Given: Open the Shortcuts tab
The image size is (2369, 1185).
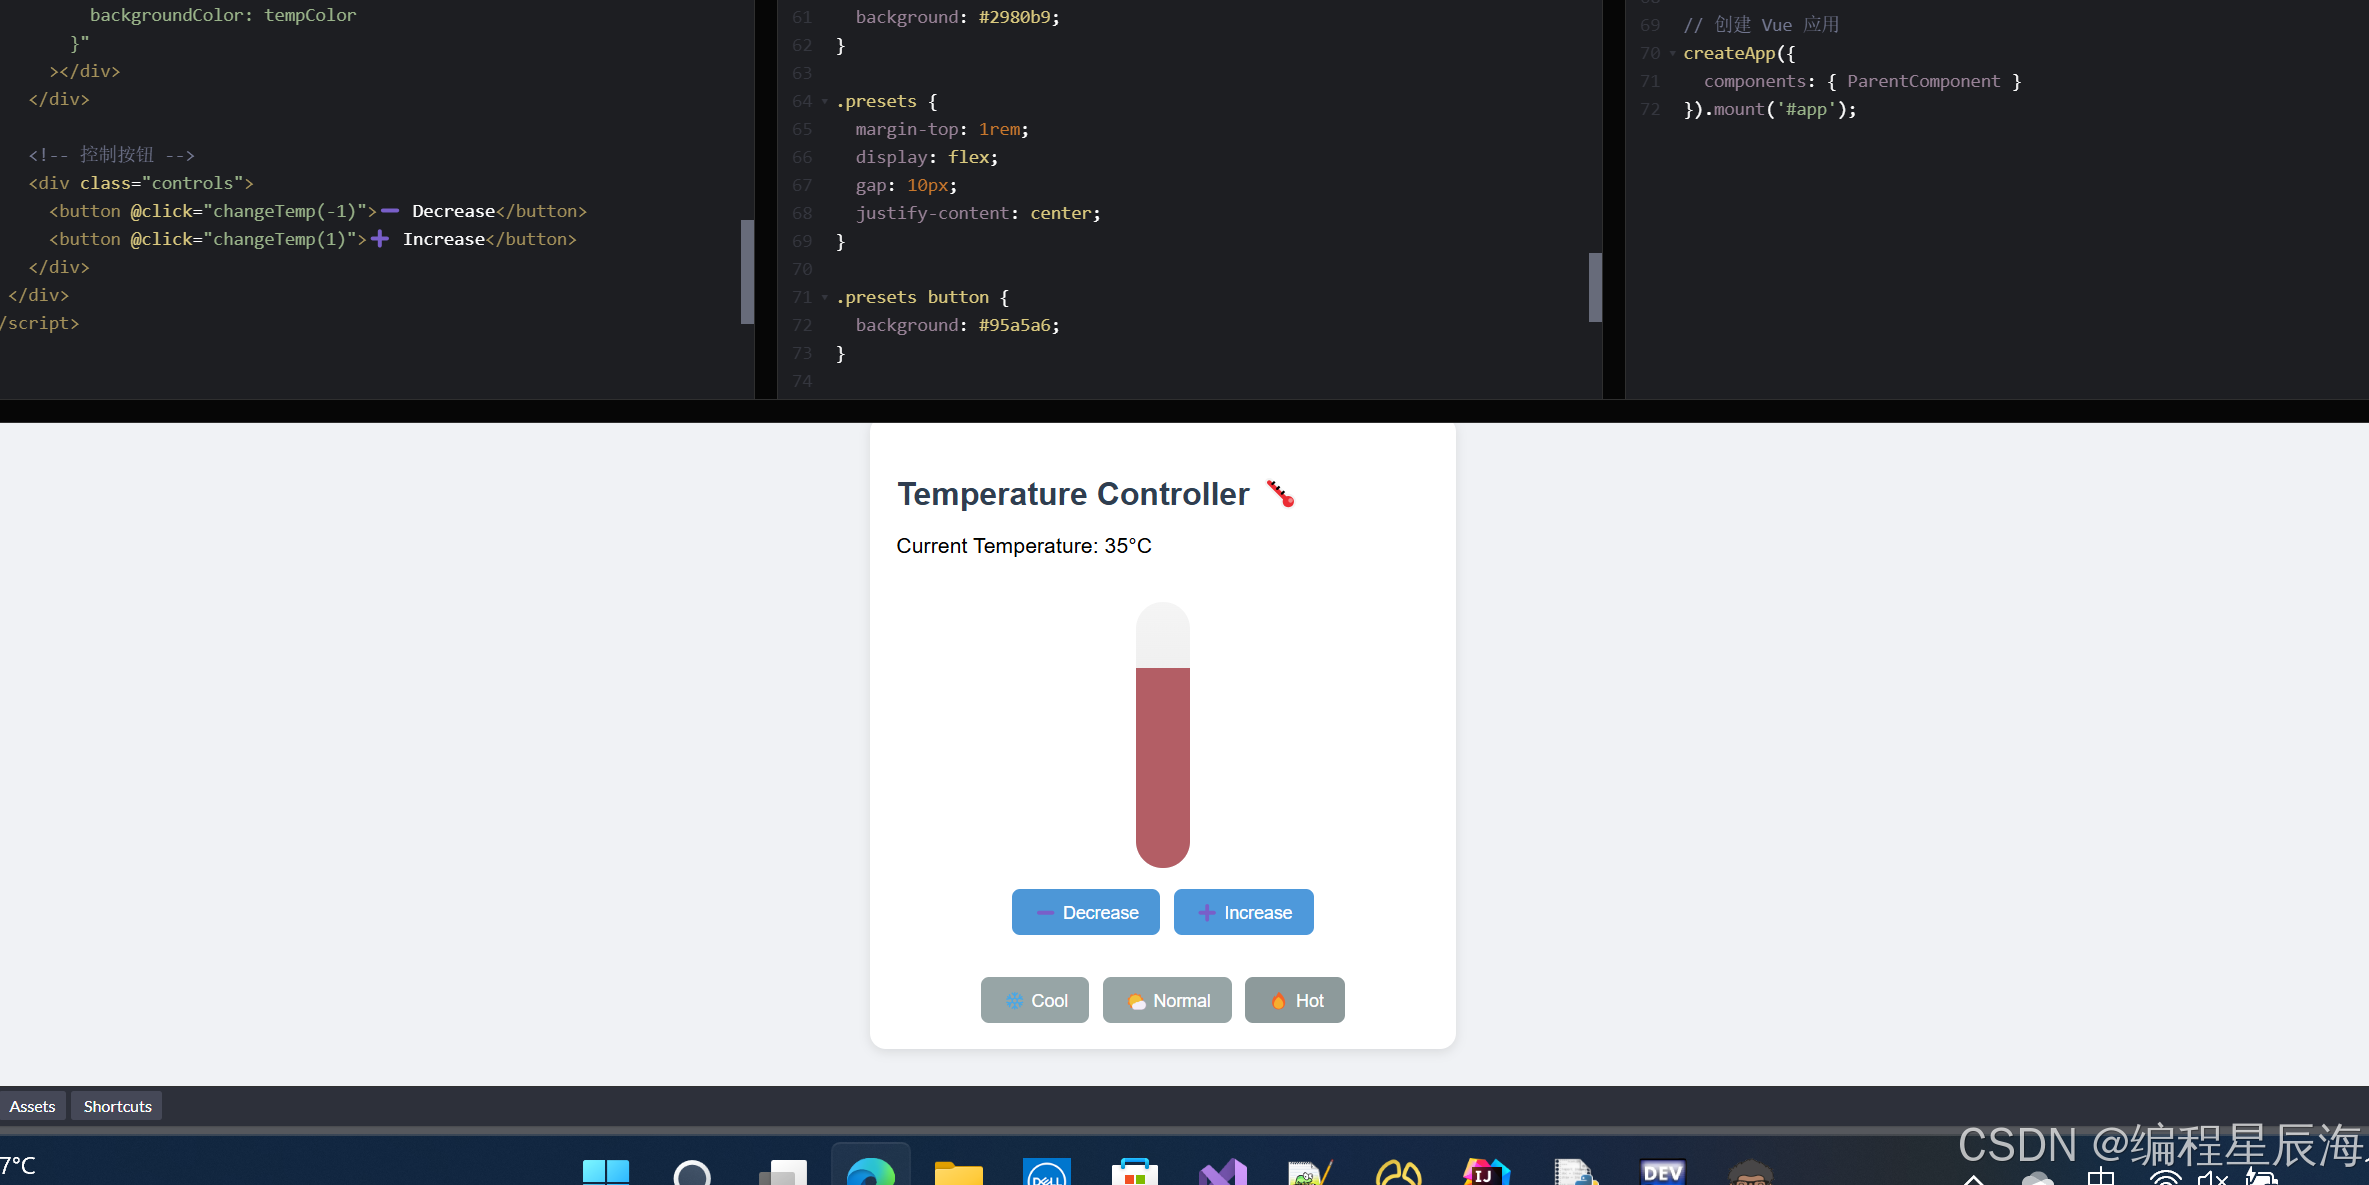Looking at the screenshot, I should click(x=117, y=1106).
